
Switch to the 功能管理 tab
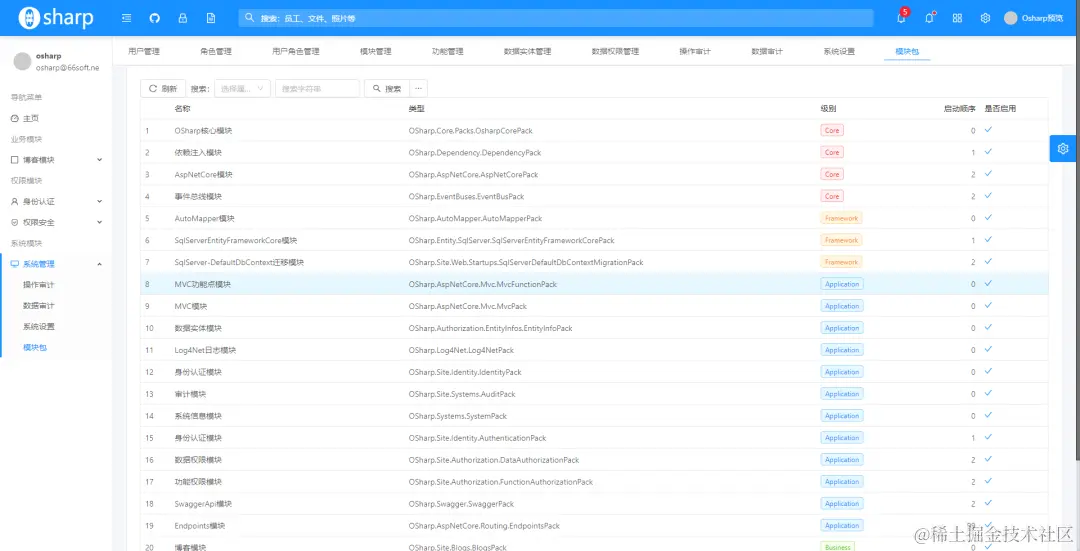pos(447,52)
